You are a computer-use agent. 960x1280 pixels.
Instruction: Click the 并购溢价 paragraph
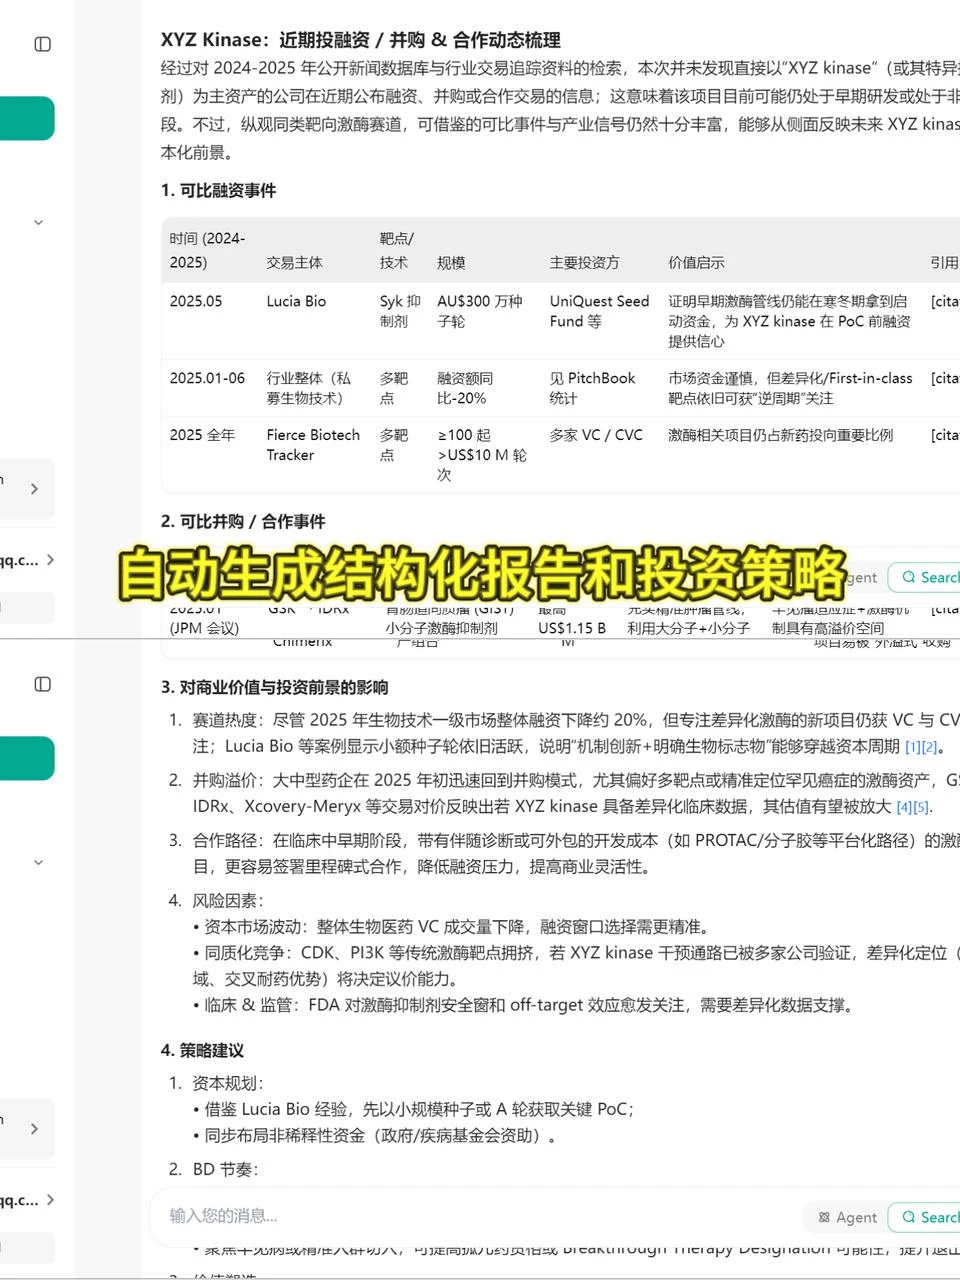[576, 793]
